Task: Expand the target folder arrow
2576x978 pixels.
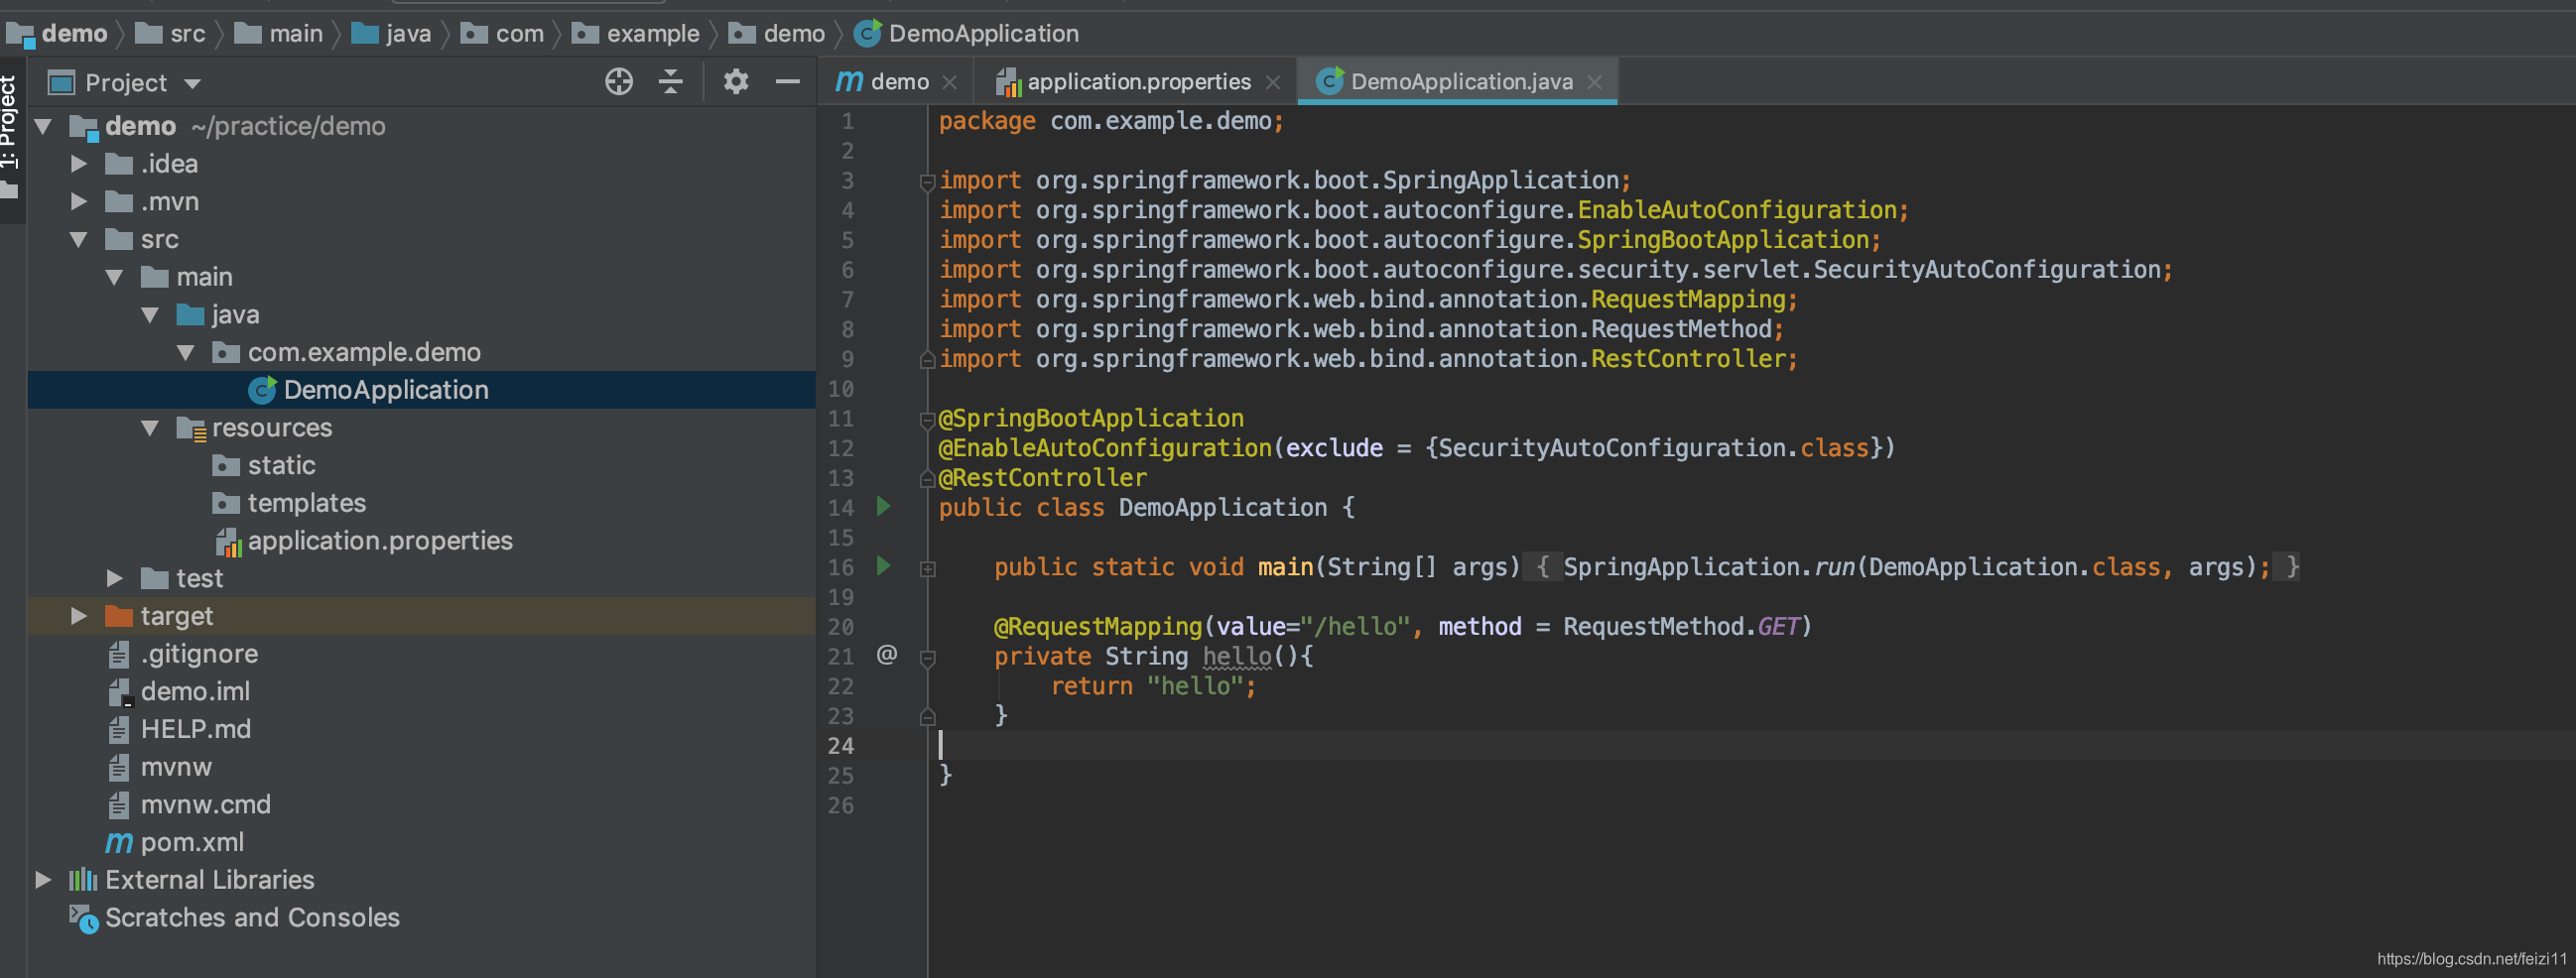Action: [x=79, y=616]
